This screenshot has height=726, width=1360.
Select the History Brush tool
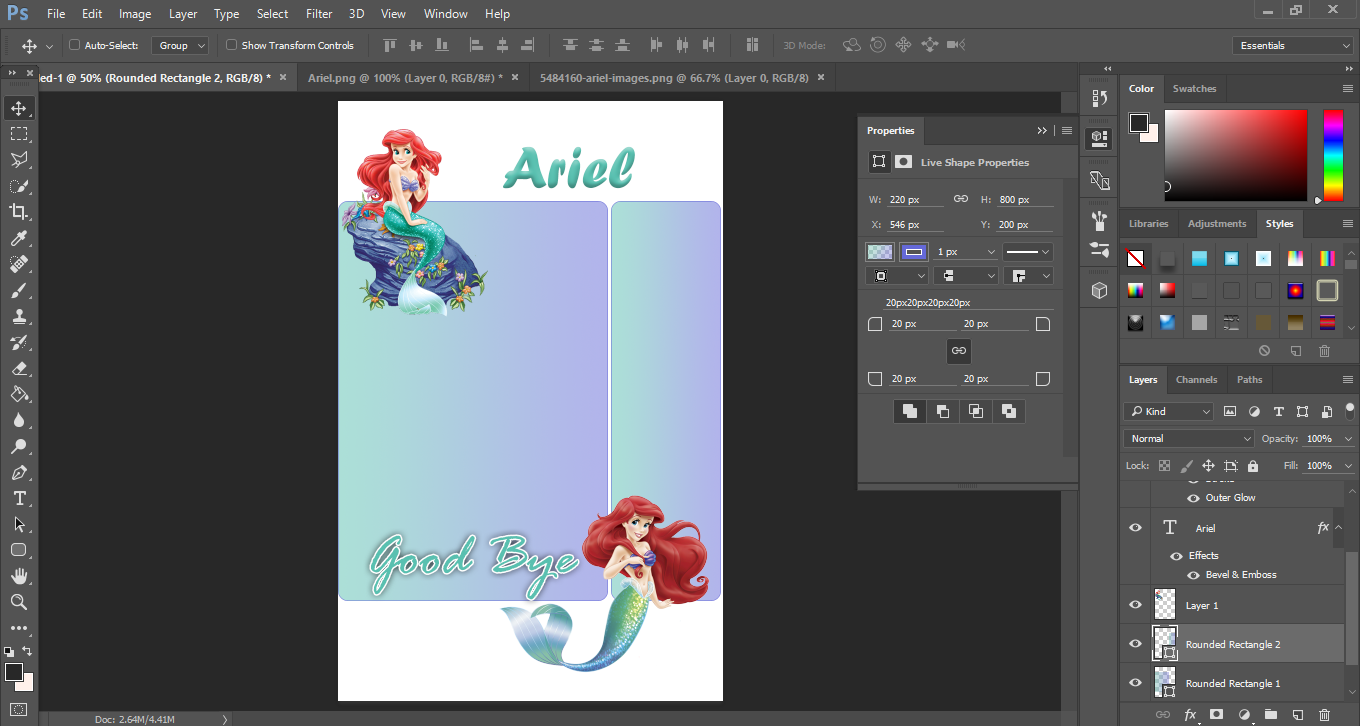[x=19, y=342]
